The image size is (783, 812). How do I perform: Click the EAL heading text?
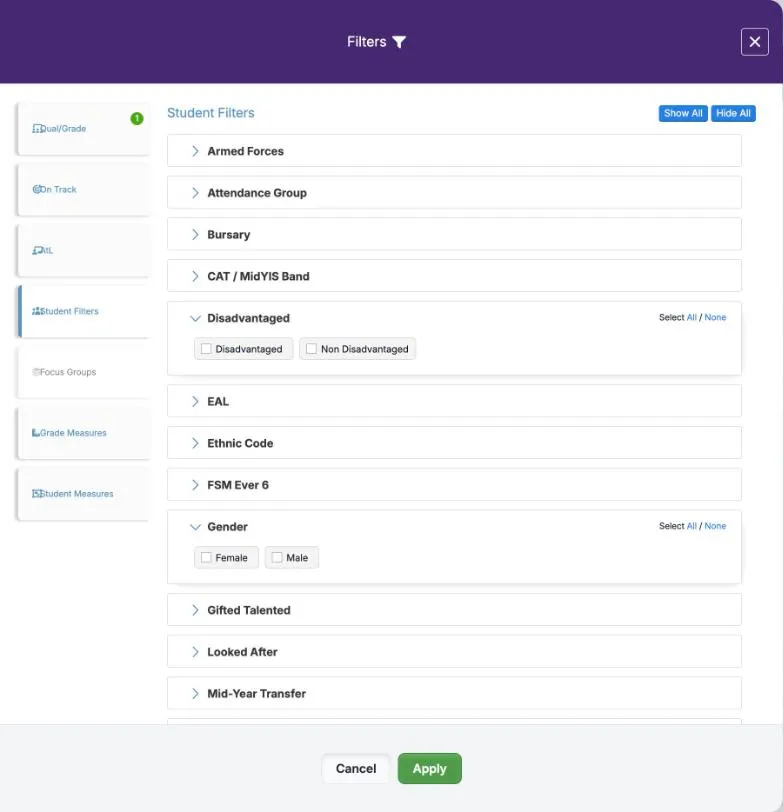click(x=218, y=401)
